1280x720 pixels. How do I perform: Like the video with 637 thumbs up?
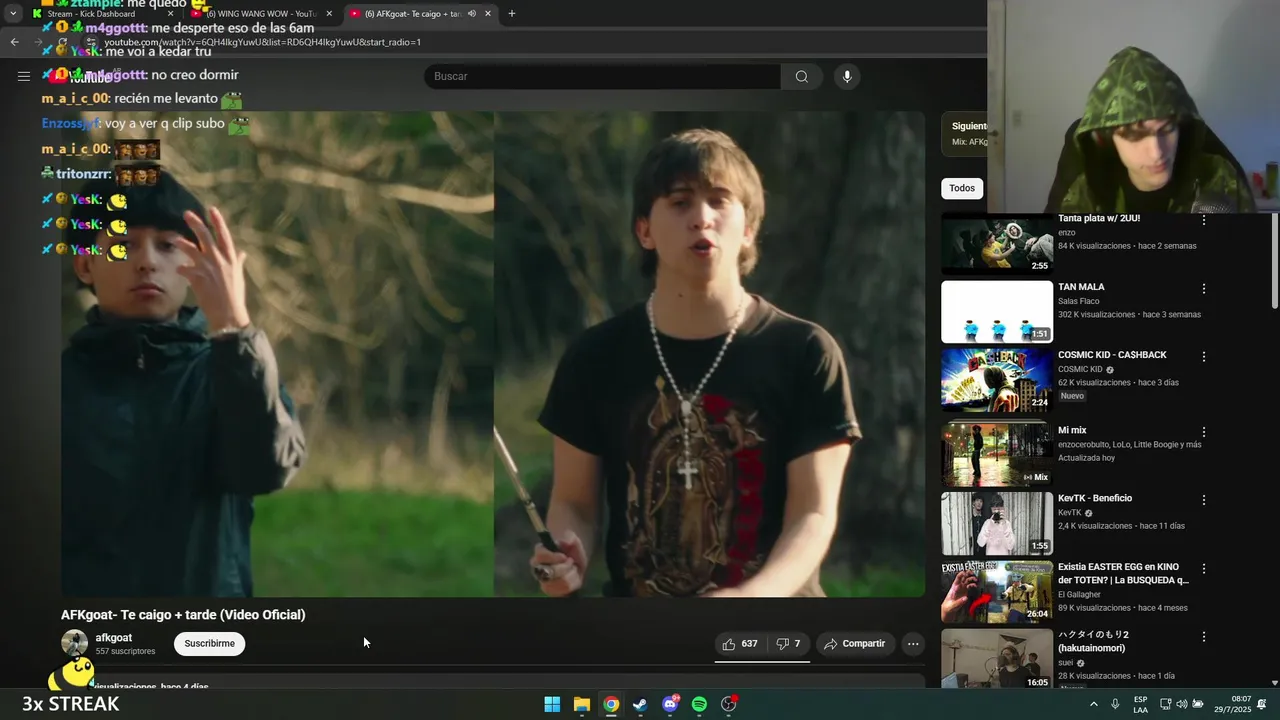tap(740, 644)
